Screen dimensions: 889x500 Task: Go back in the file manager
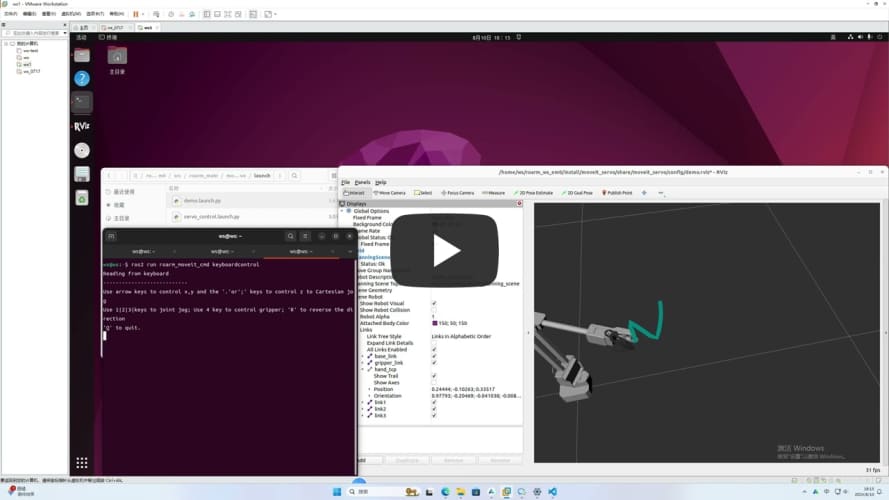point(109,176)
